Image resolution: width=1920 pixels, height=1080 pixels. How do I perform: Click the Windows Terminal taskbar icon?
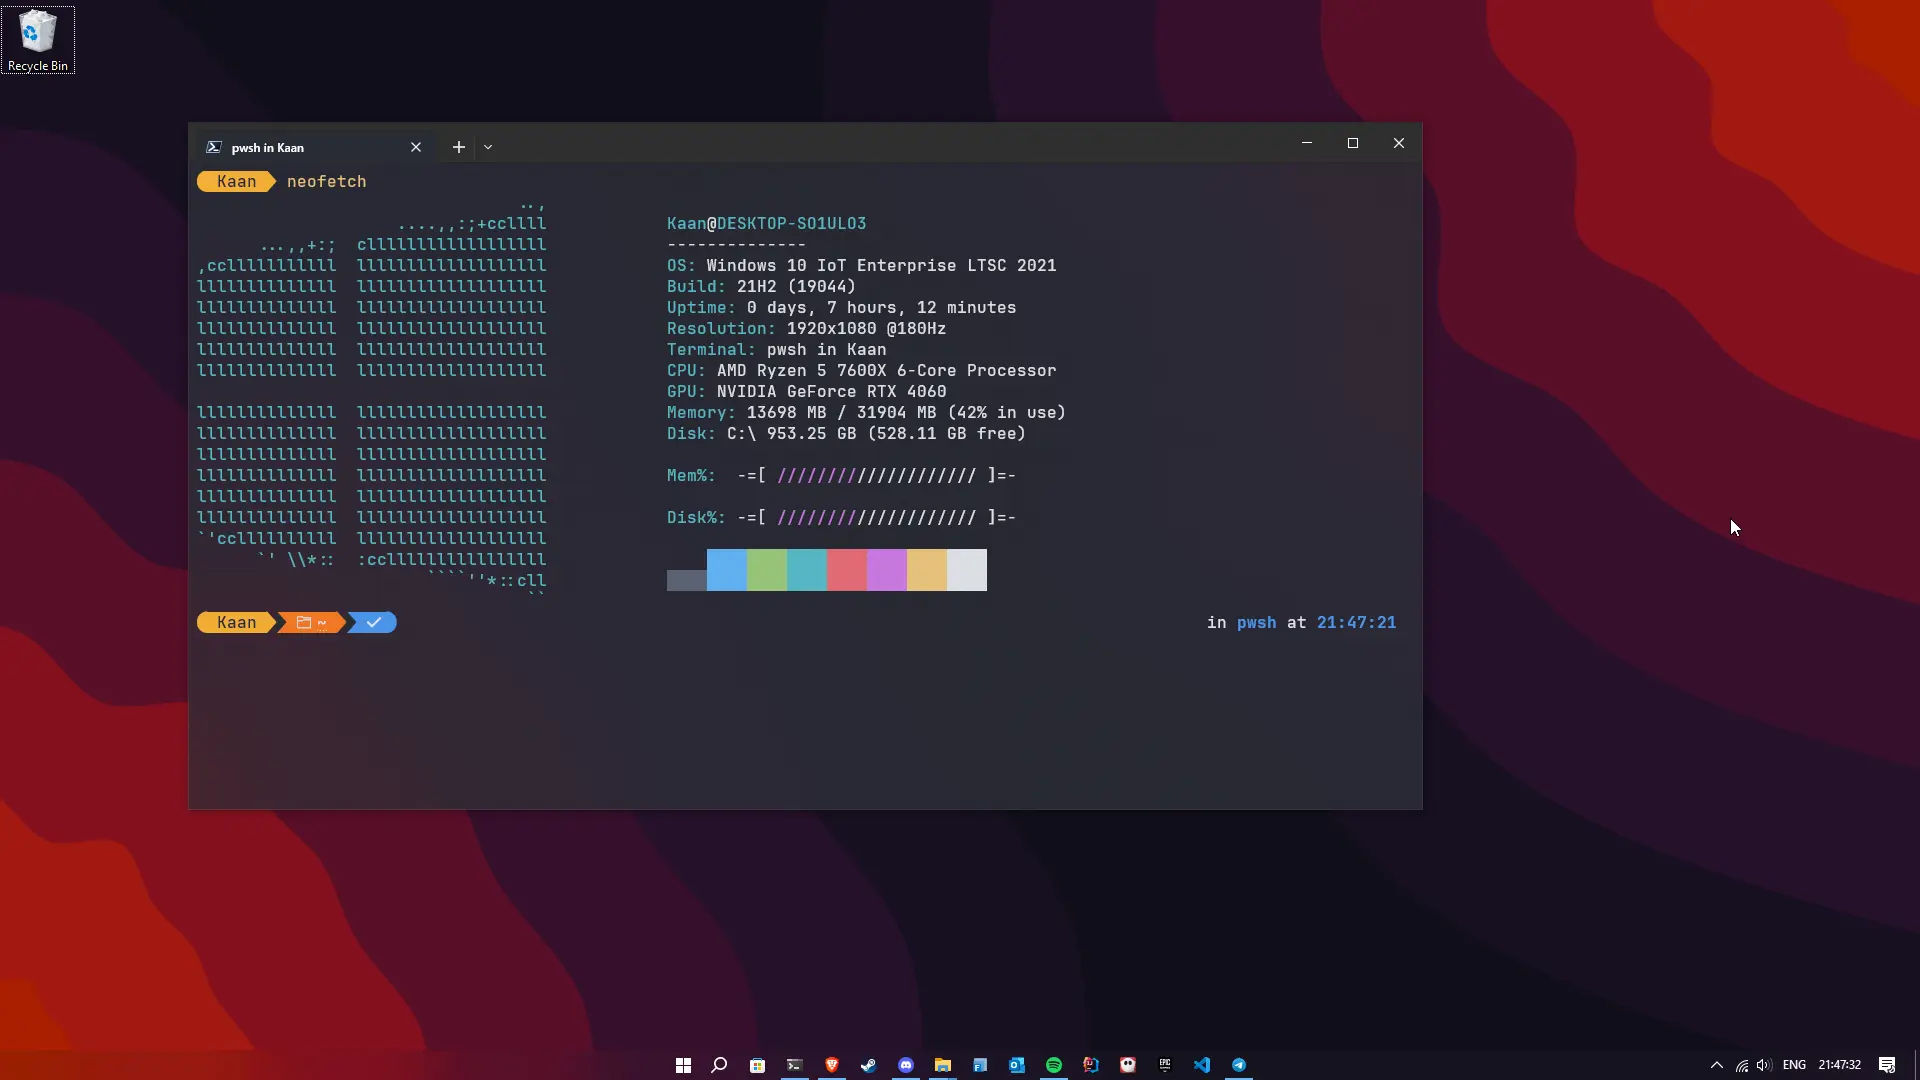(794, 1065)
